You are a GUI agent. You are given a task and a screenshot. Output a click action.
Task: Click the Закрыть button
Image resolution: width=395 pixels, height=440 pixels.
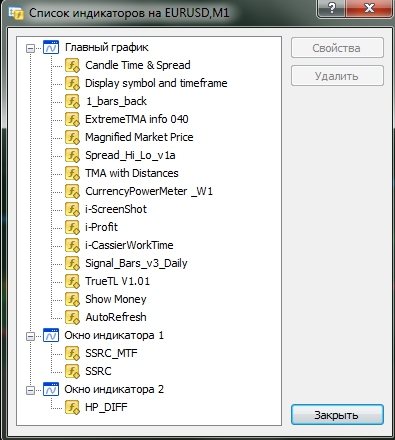(337, 415)
